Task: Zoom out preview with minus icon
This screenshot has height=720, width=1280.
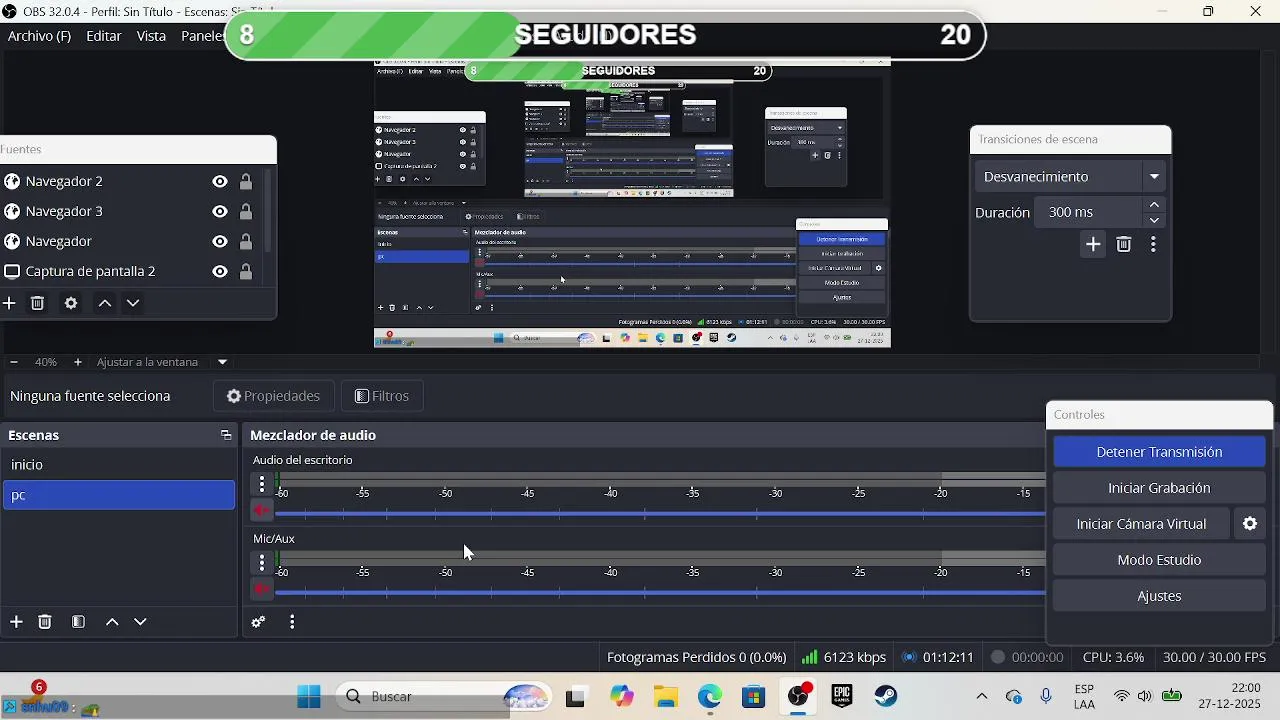Action: [13, 362]
